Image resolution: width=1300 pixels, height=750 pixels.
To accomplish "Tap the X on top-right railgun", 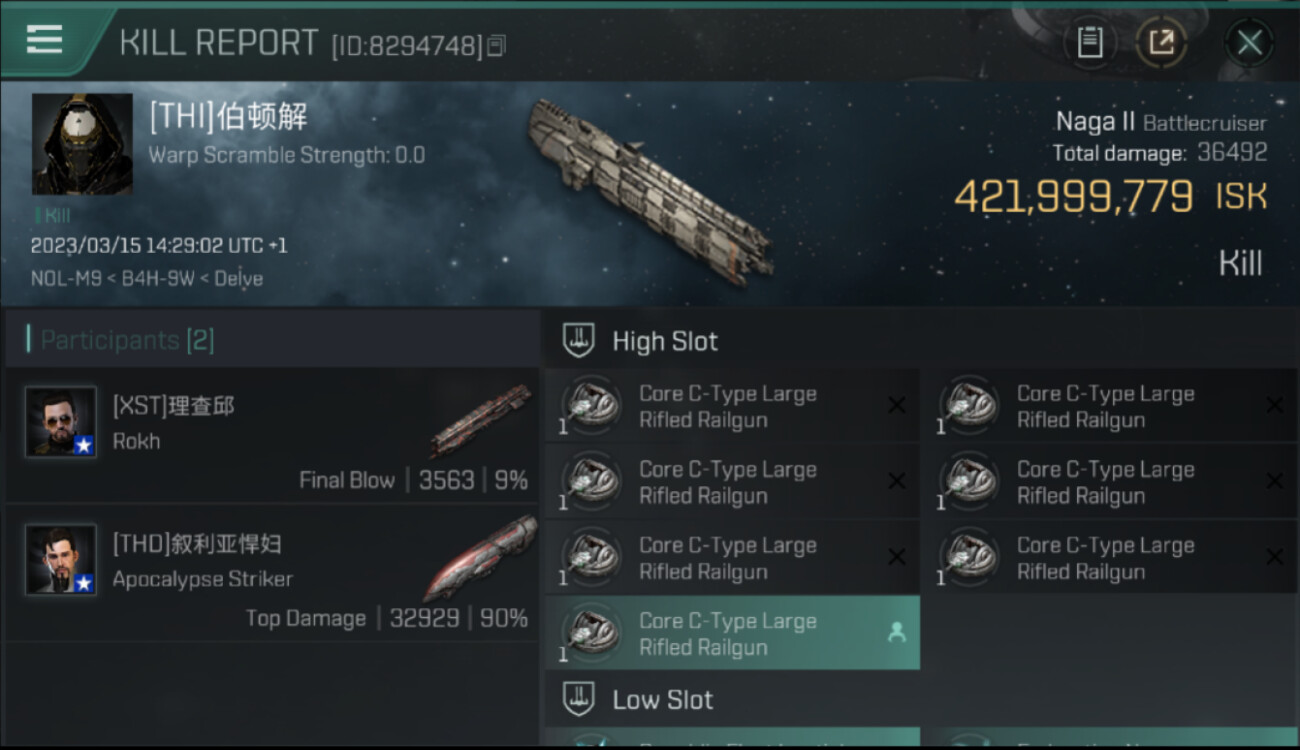I will (1274, 405).
